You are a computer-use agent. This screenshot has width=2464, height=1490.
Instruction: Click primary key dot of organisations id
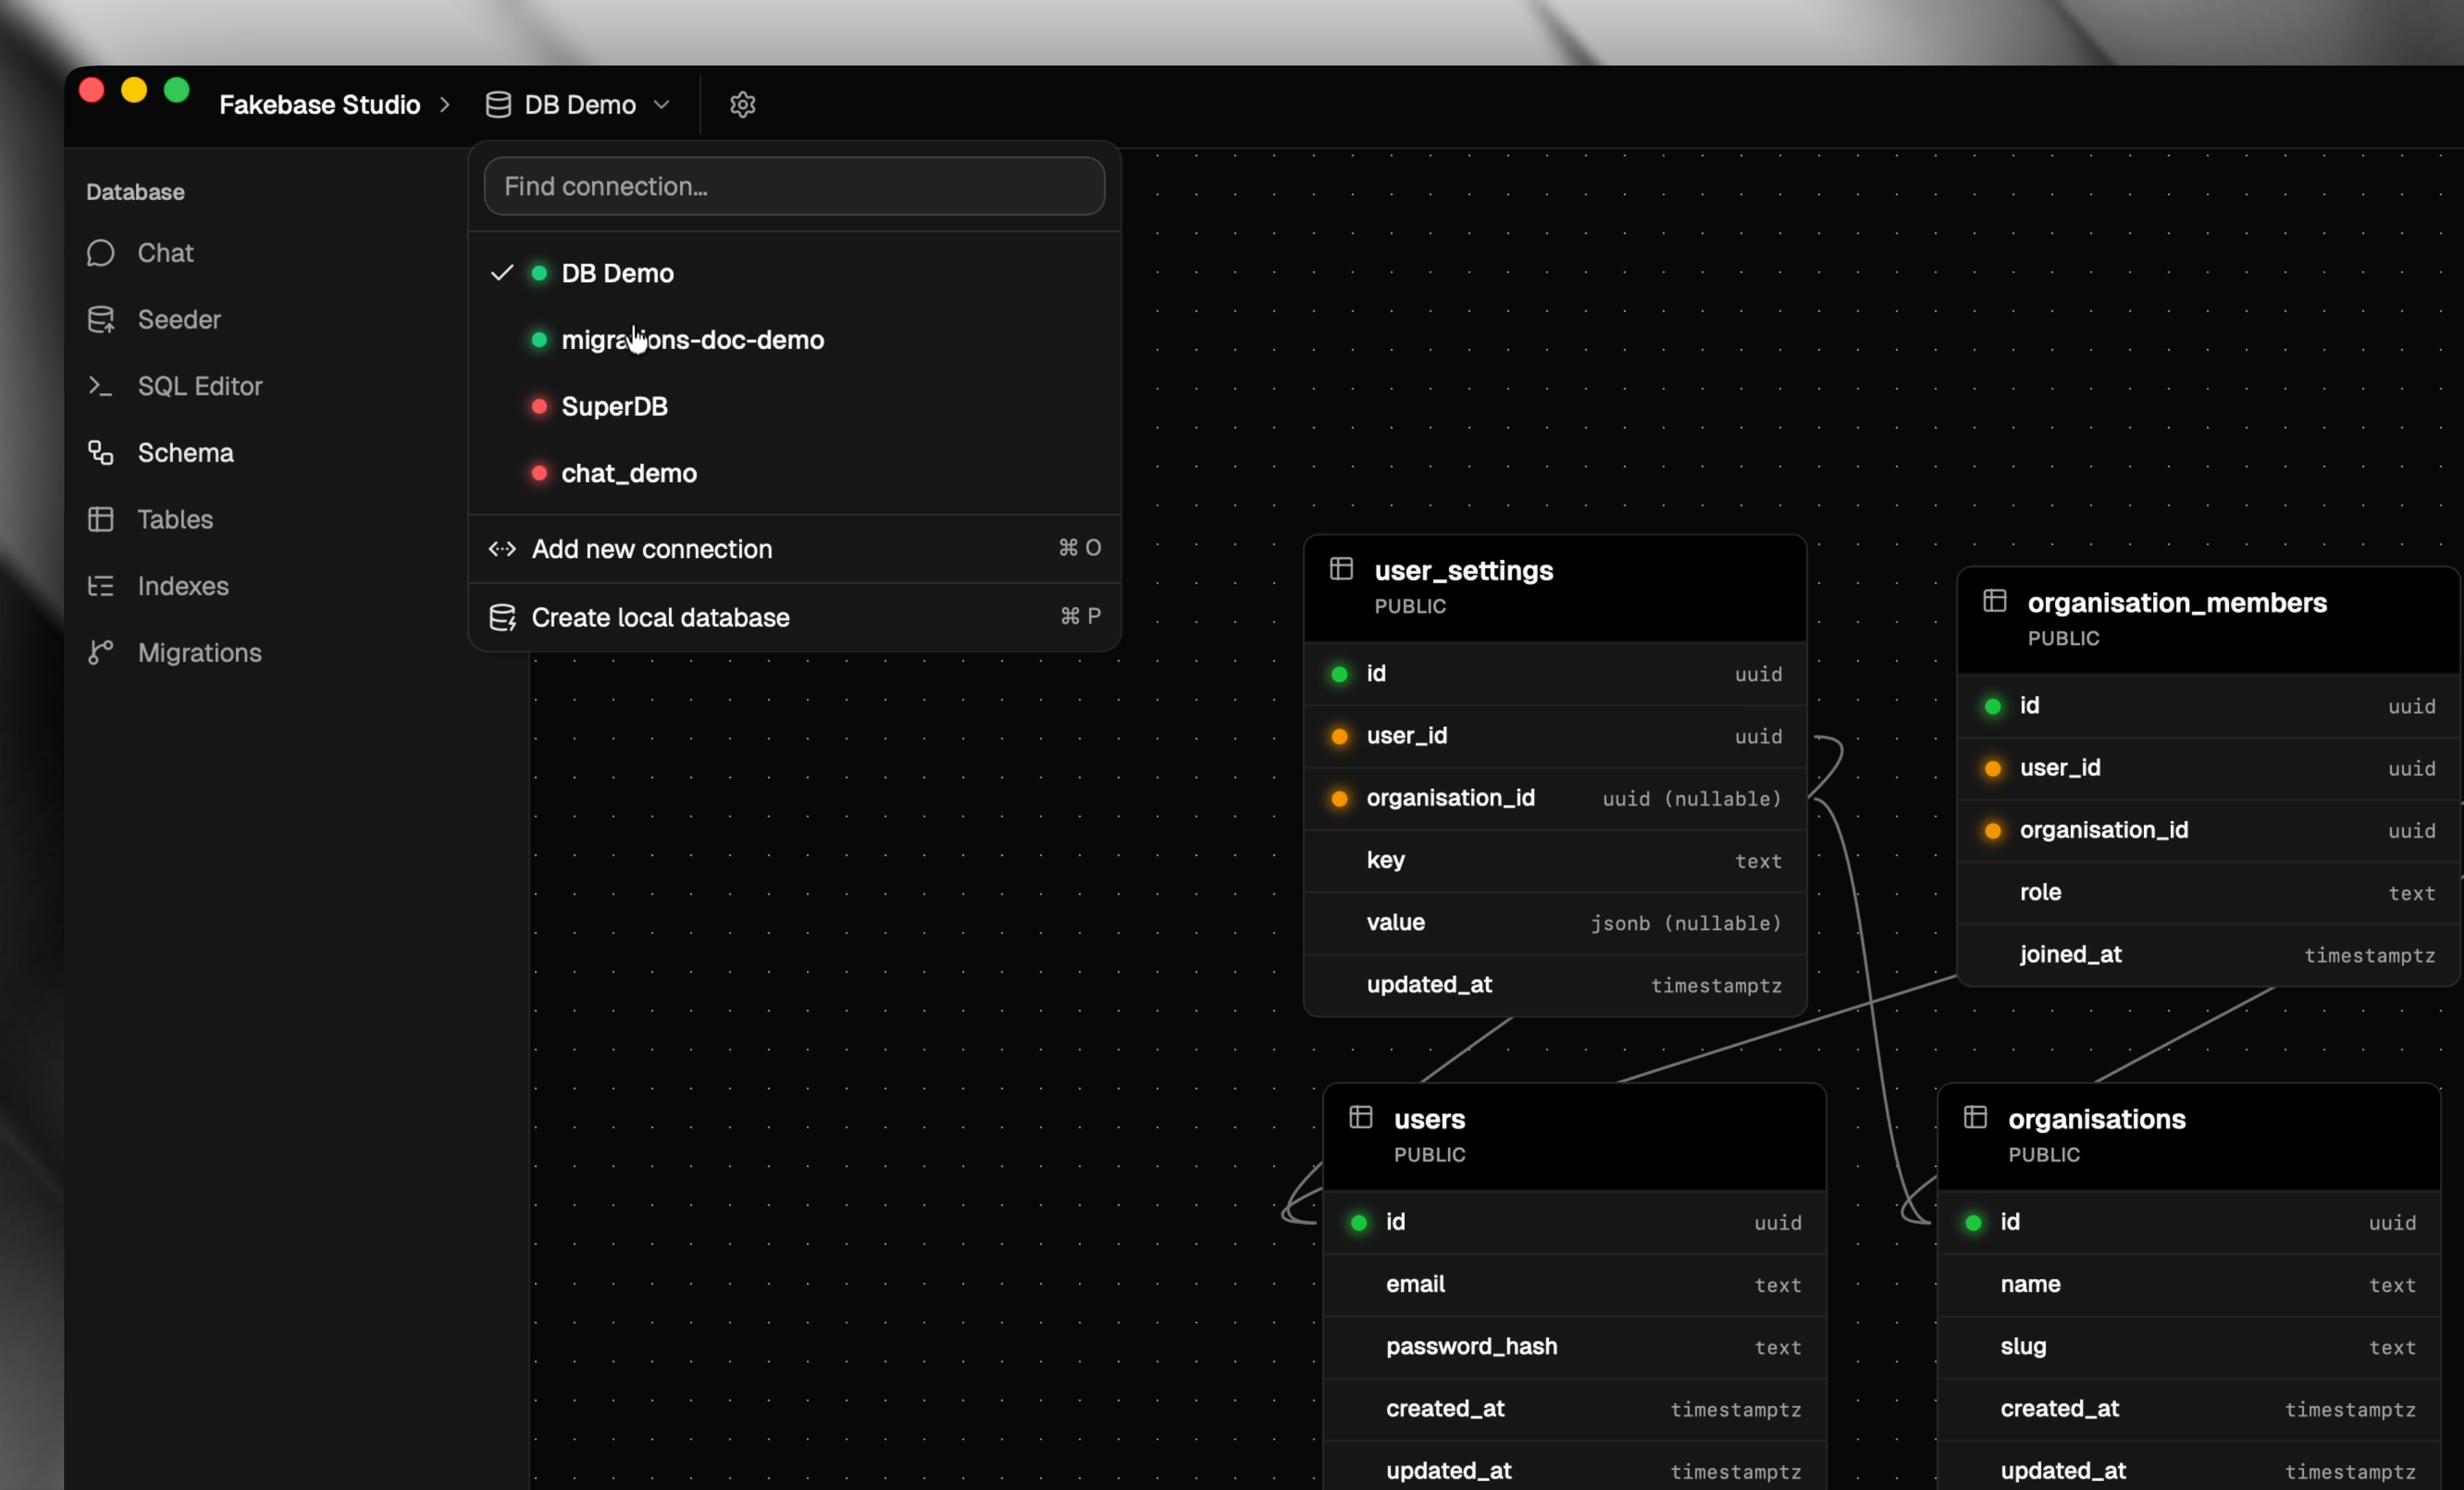point(1973,1222)
